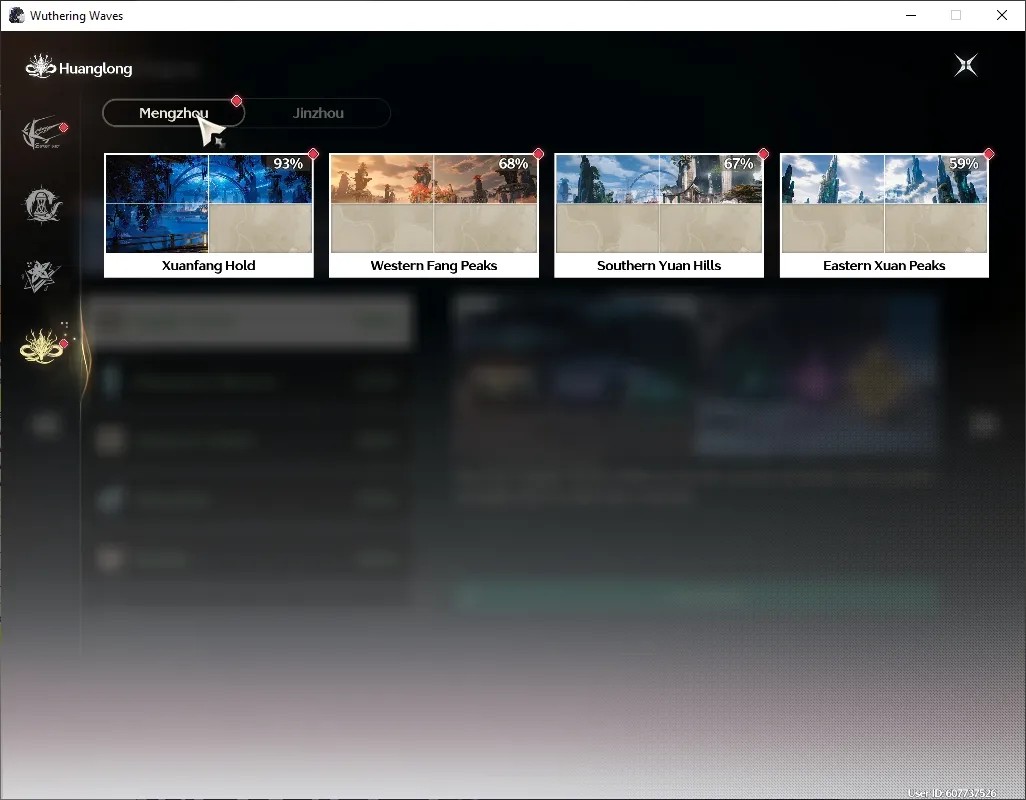This screenshot has width=1026, height=800.
Task: Open the Xuanfang Hold area card
Action: tap(209, 216)
